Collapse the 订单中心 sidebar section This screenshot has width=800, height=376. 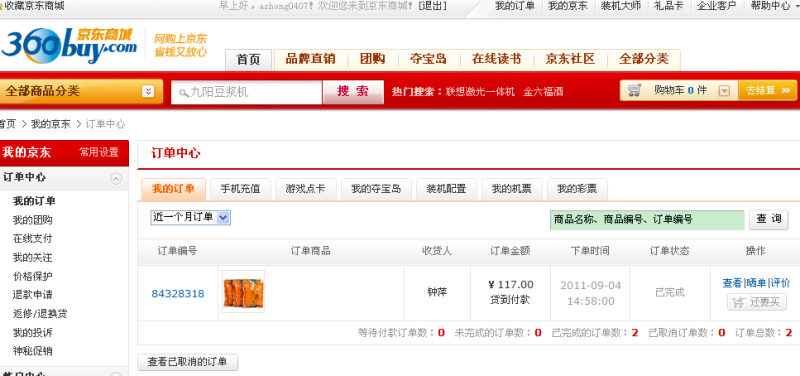[116, 178]
